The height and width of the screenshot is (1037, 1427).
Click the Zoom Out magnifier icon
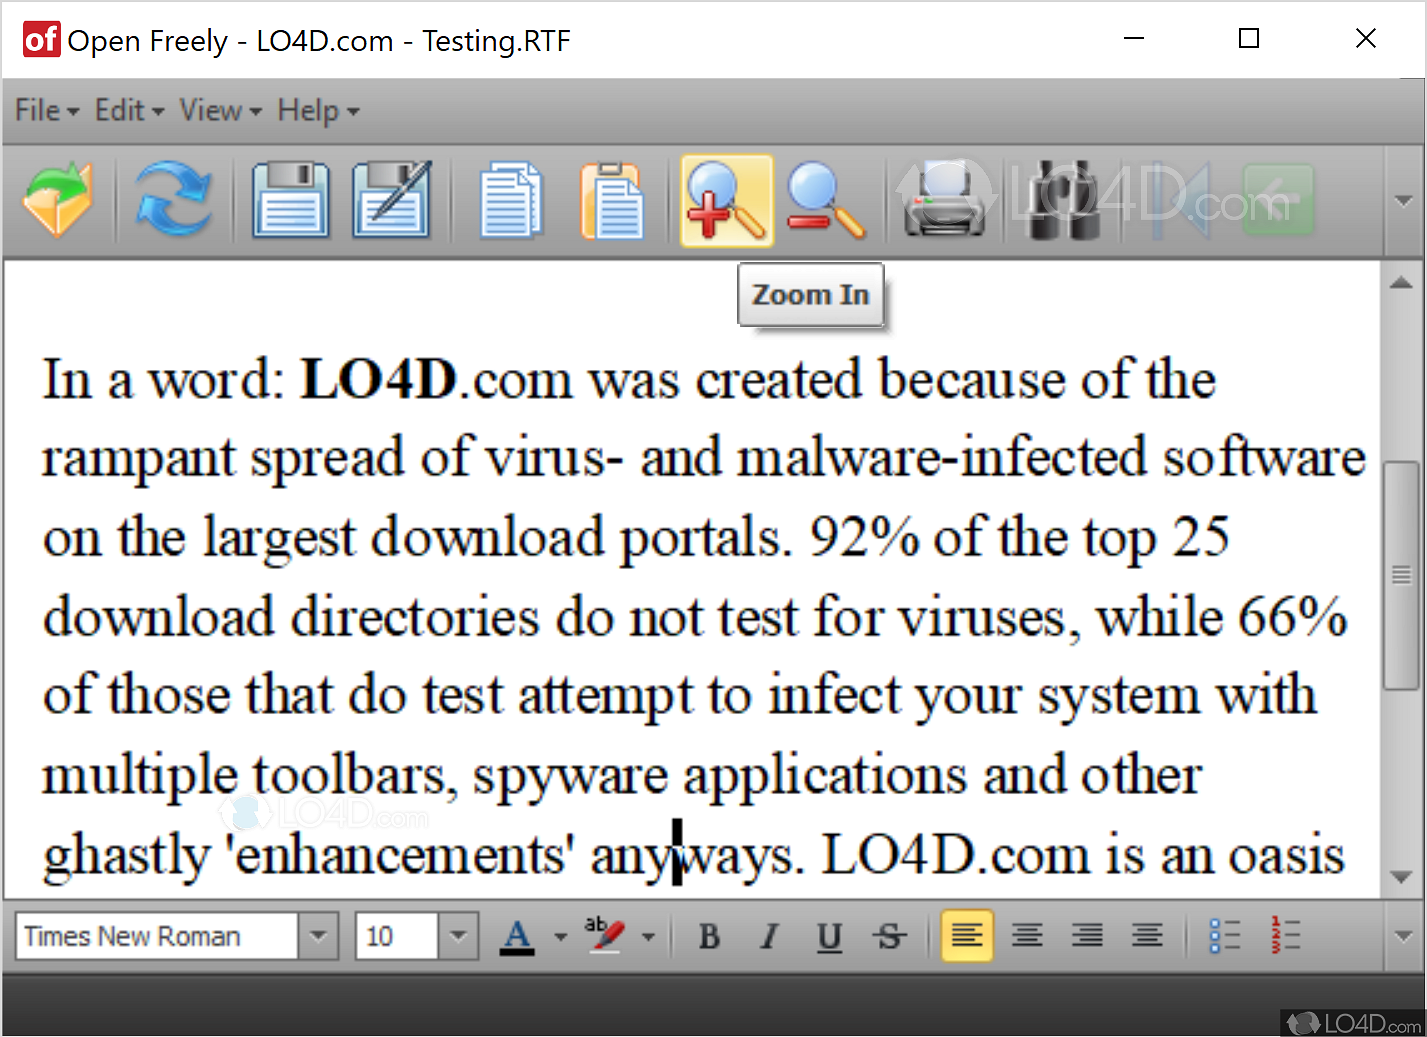[x=825, y=199]
